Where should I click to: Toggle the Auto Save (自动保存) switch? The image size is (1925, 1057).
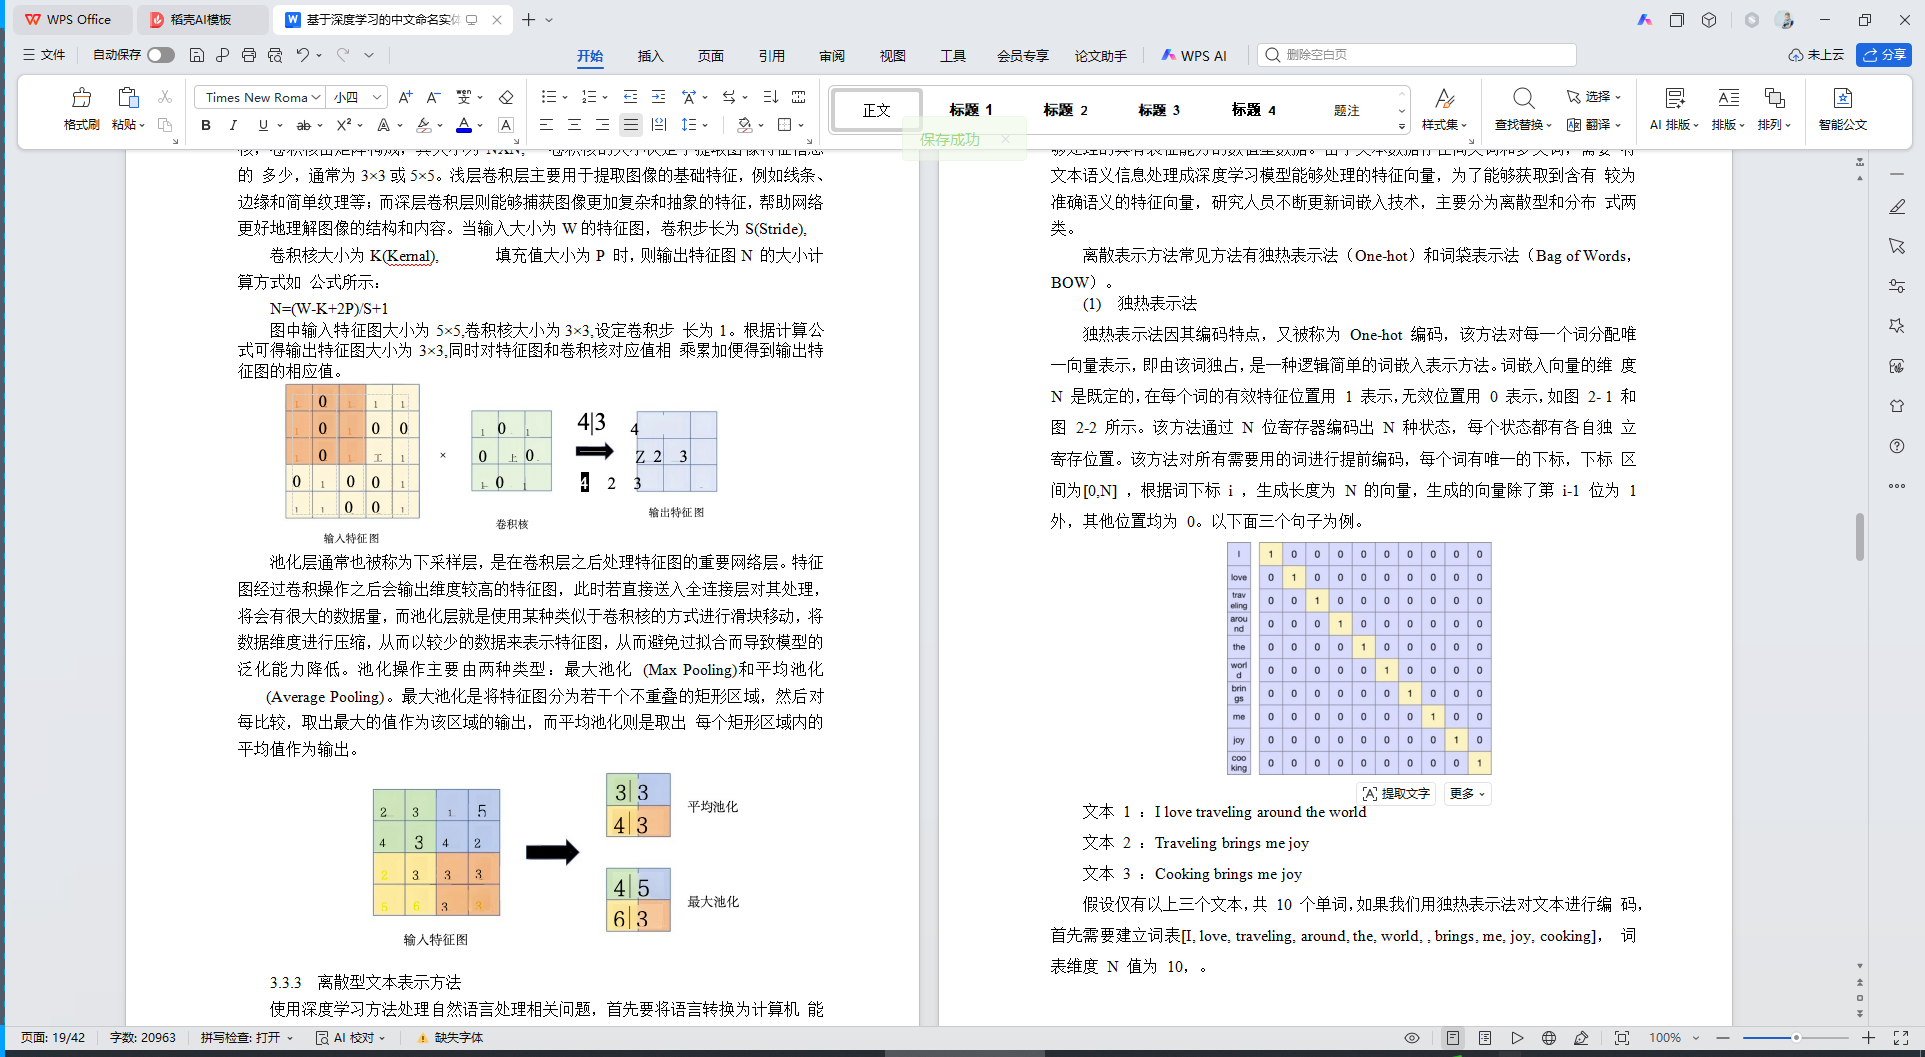coord(161,55)
